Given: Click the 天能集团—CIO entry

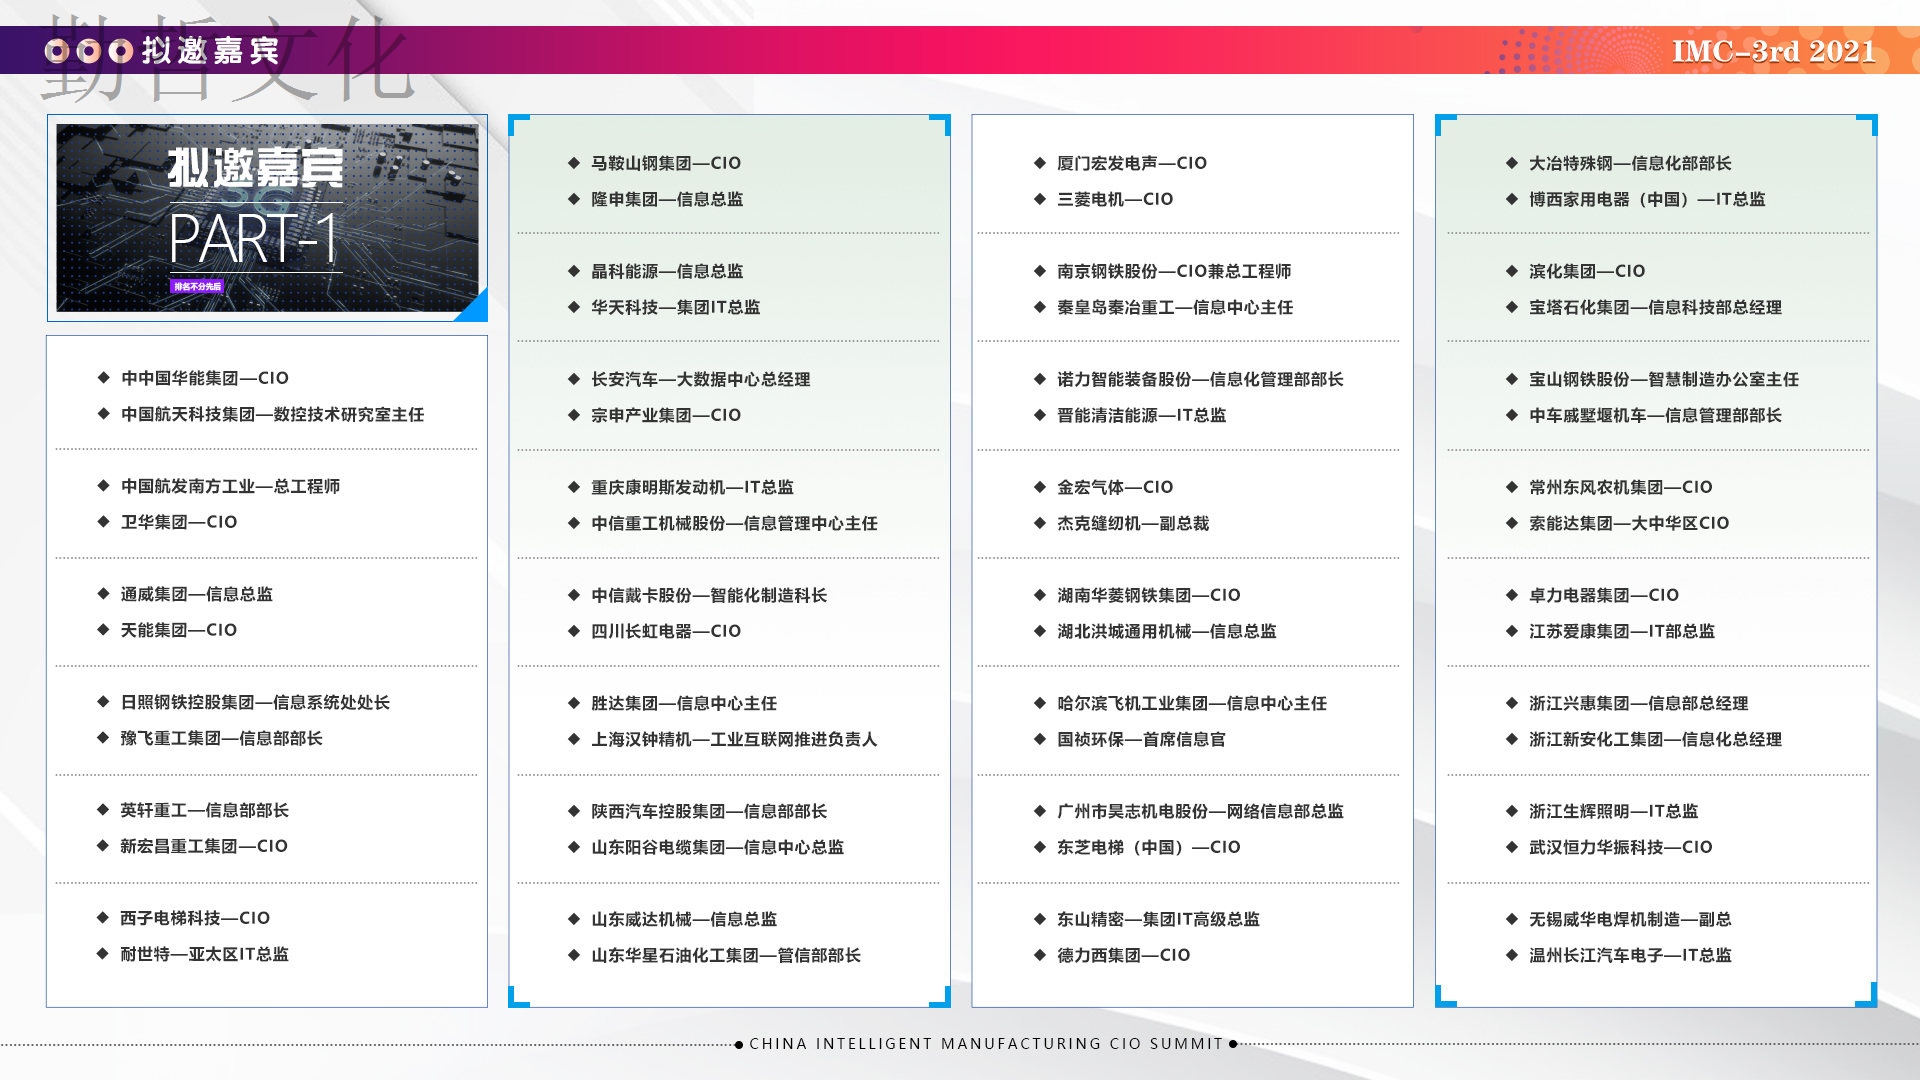Looking at the screenshot, I should click(179, 630).
